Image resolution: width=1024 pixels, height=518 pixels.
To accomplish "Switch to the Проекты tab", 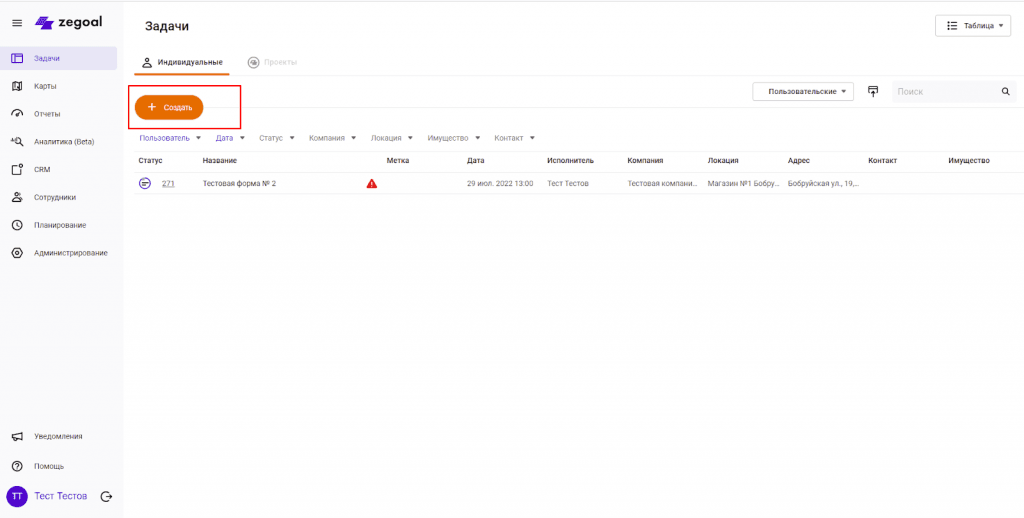I will 272,63.
